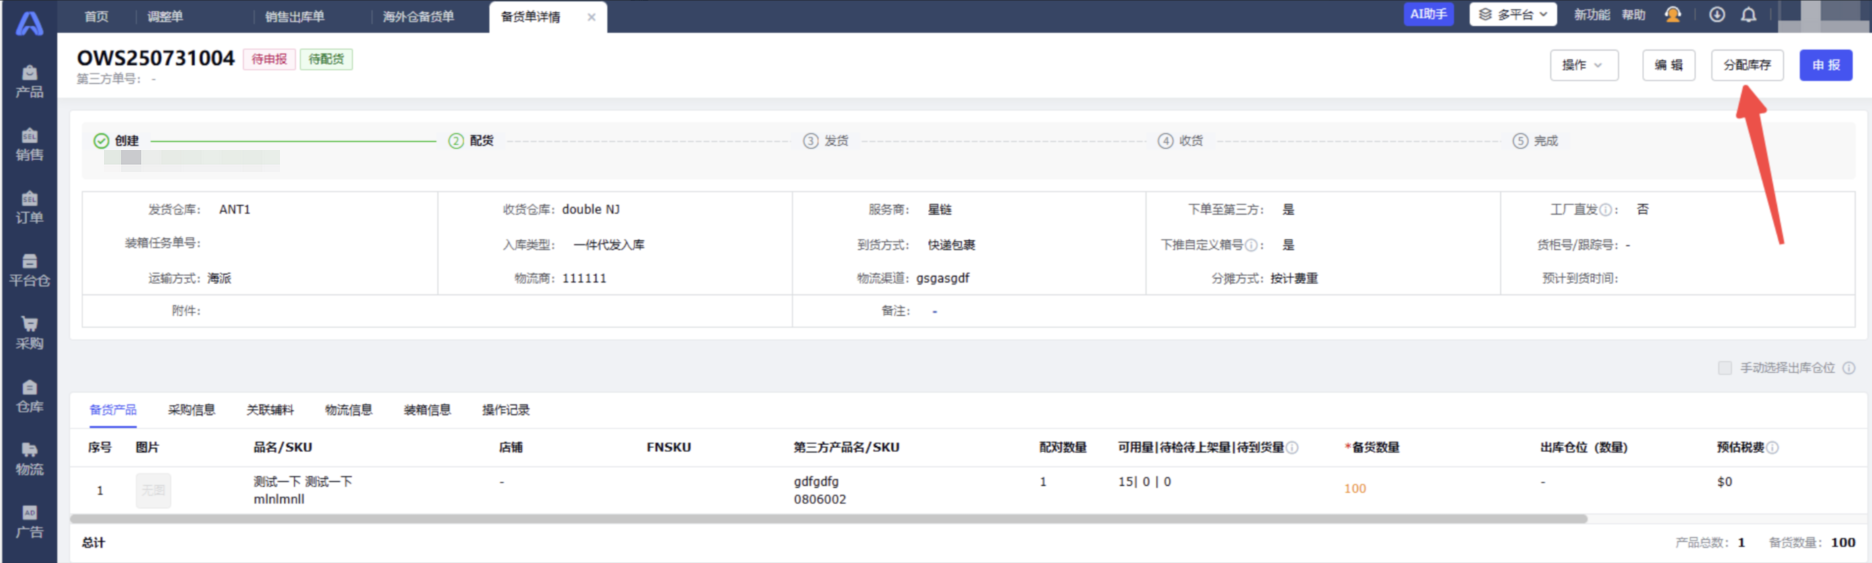The height and width of the screenshot is (563, 1872).
Task: Switch to the 首页 tab
Action: click(96, 17)
